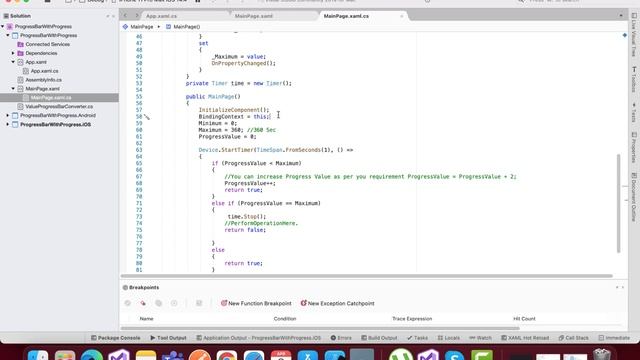Viewport: 640px width, 360px height.
Task: Open AssemblyInfo.cs in the solution tree
Action: coord(43,80)
